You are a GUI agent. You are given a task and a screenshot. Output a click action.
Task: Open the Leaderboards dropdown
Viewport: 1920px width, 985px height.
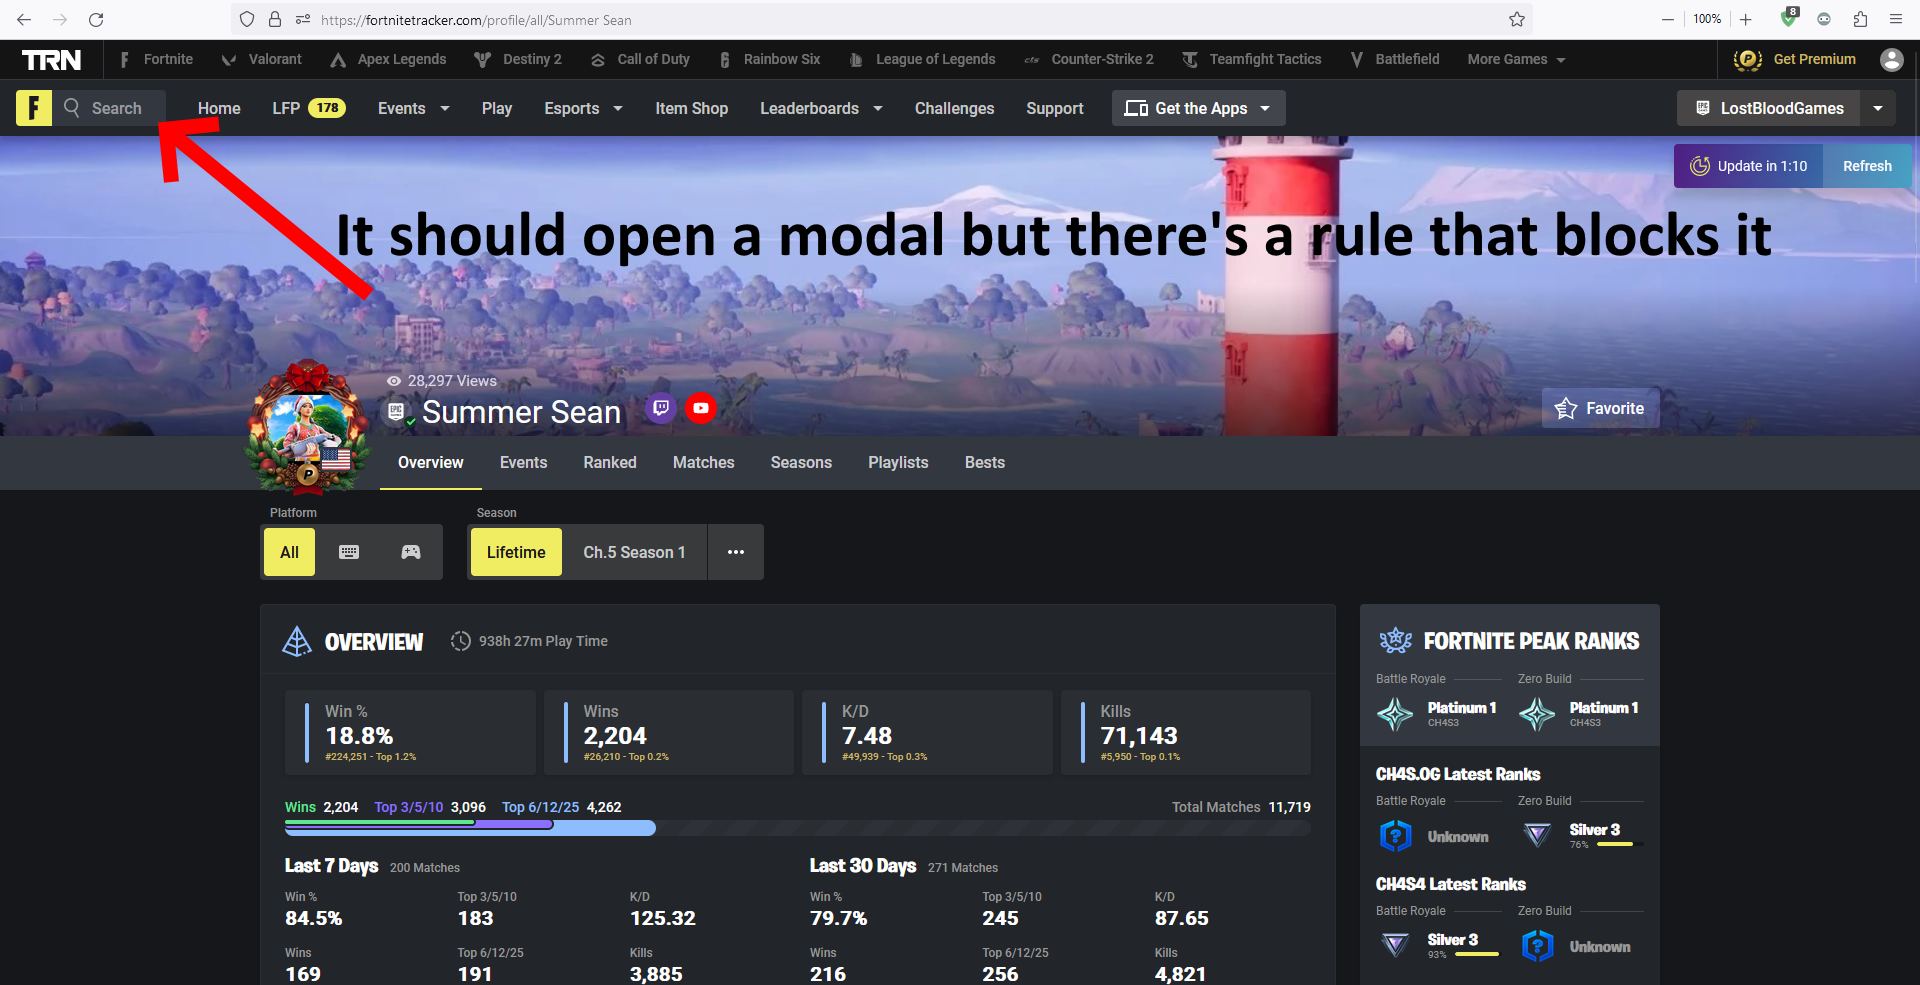point(819,108)
